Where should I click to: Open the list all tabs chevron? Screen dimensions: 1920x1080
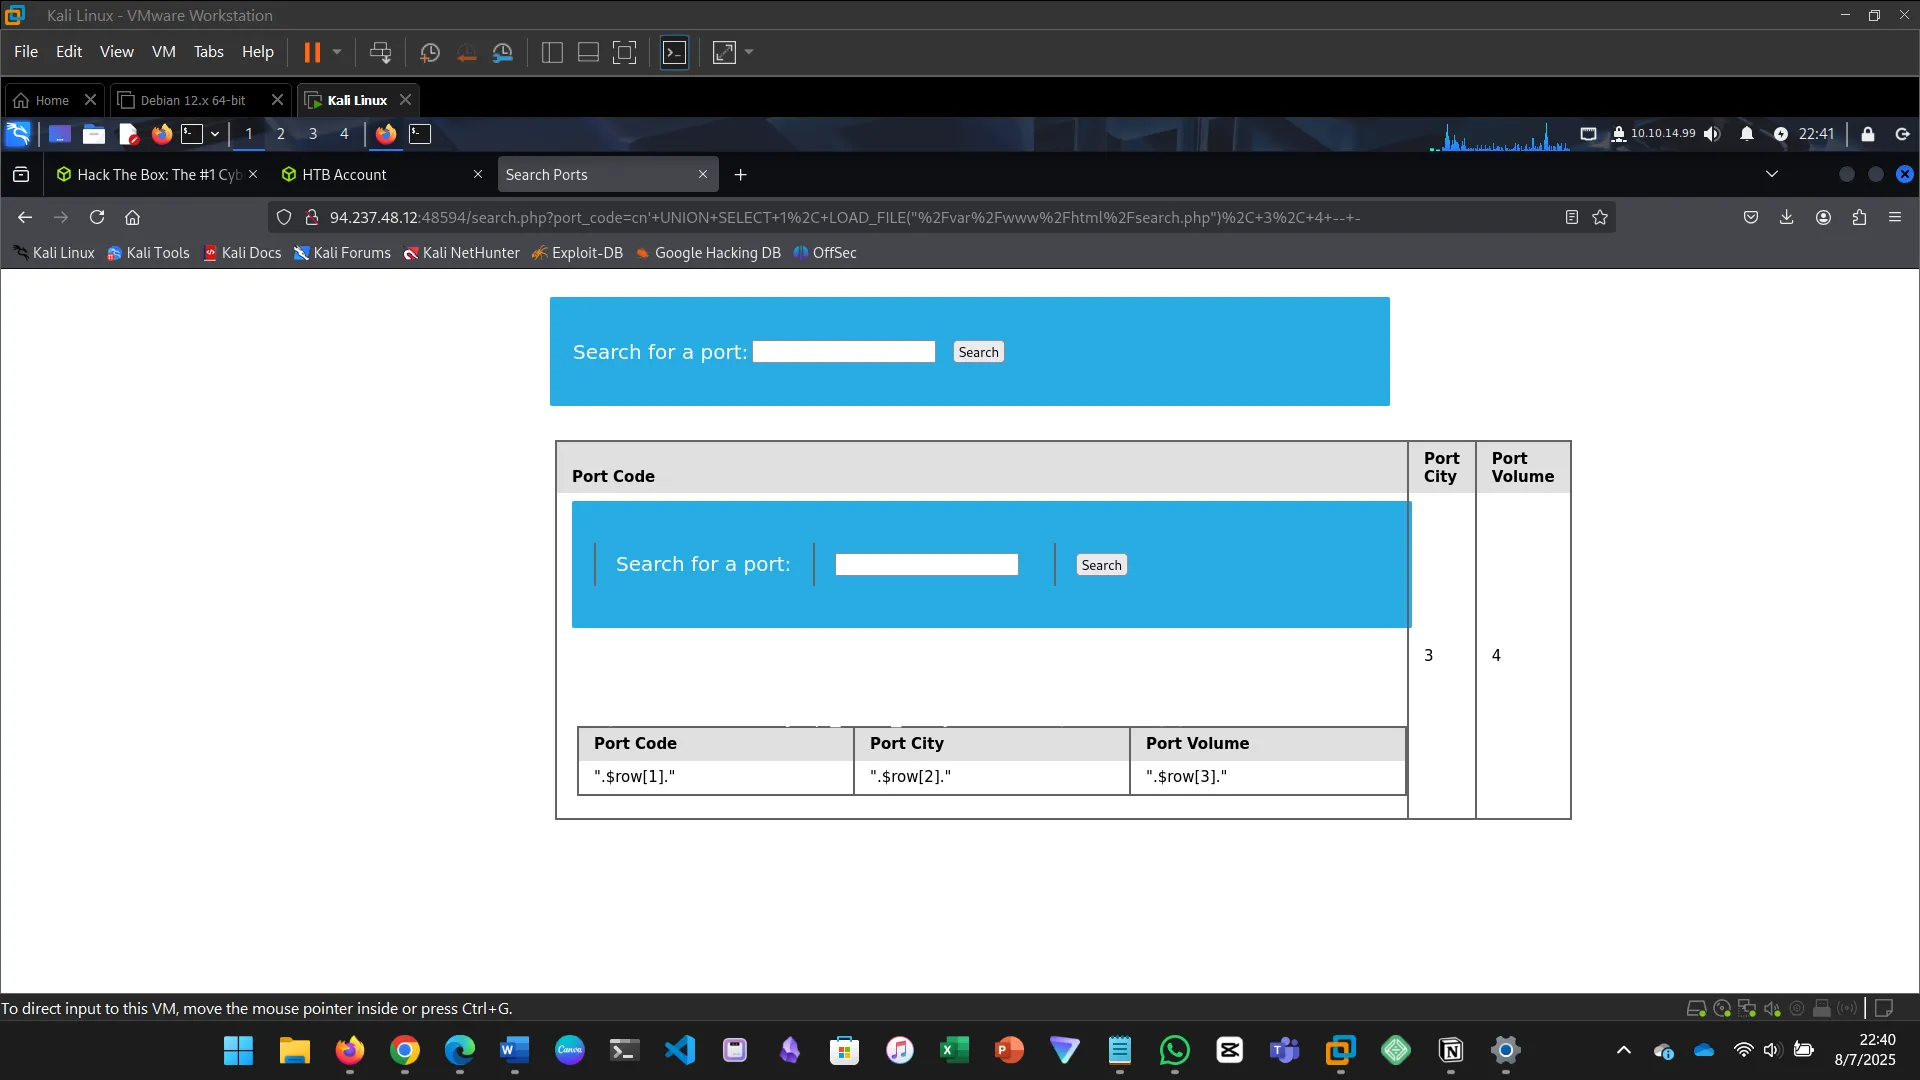(1772, 174)
